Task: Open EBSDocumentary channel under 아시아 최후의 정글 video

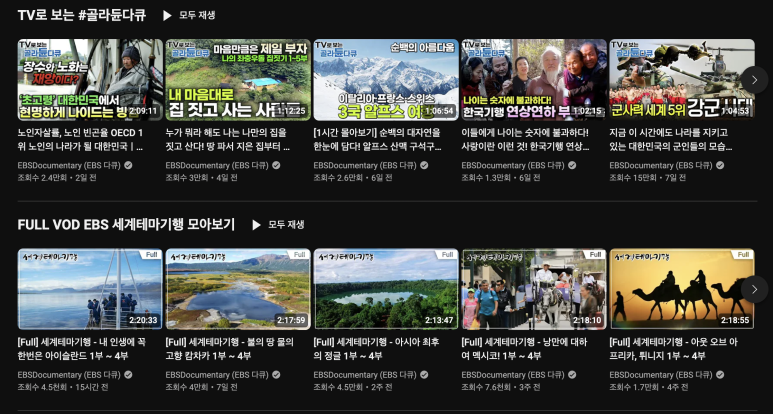Action: click(365, 375)
